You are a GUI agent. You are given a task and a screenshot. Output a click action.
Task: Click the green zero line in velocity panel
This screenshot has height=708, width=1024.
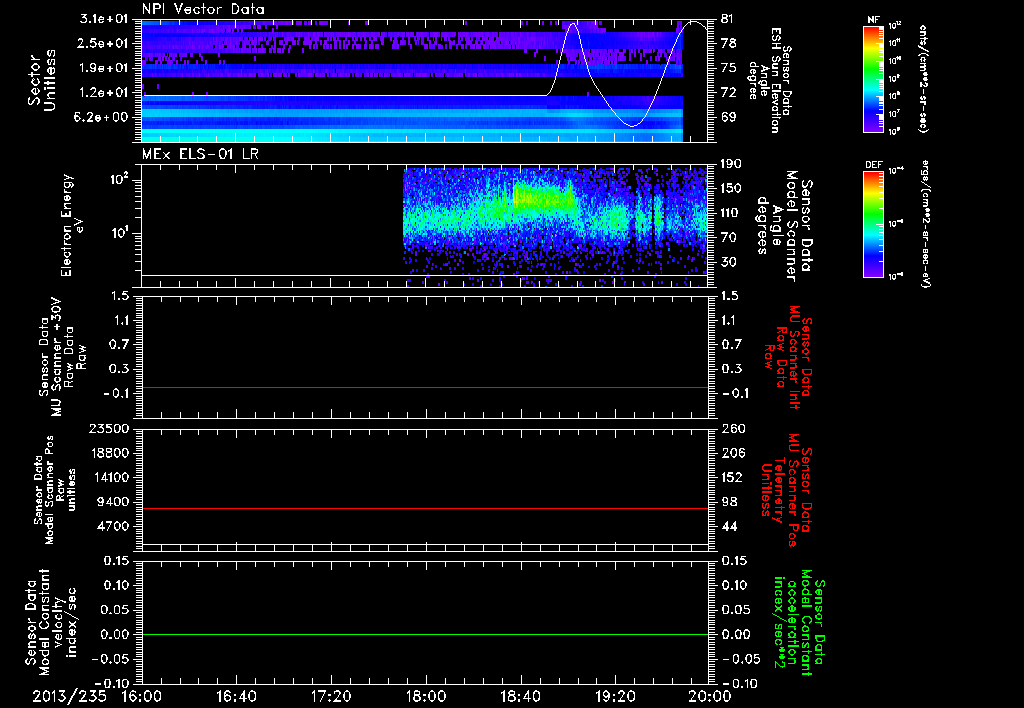(425, 634)
